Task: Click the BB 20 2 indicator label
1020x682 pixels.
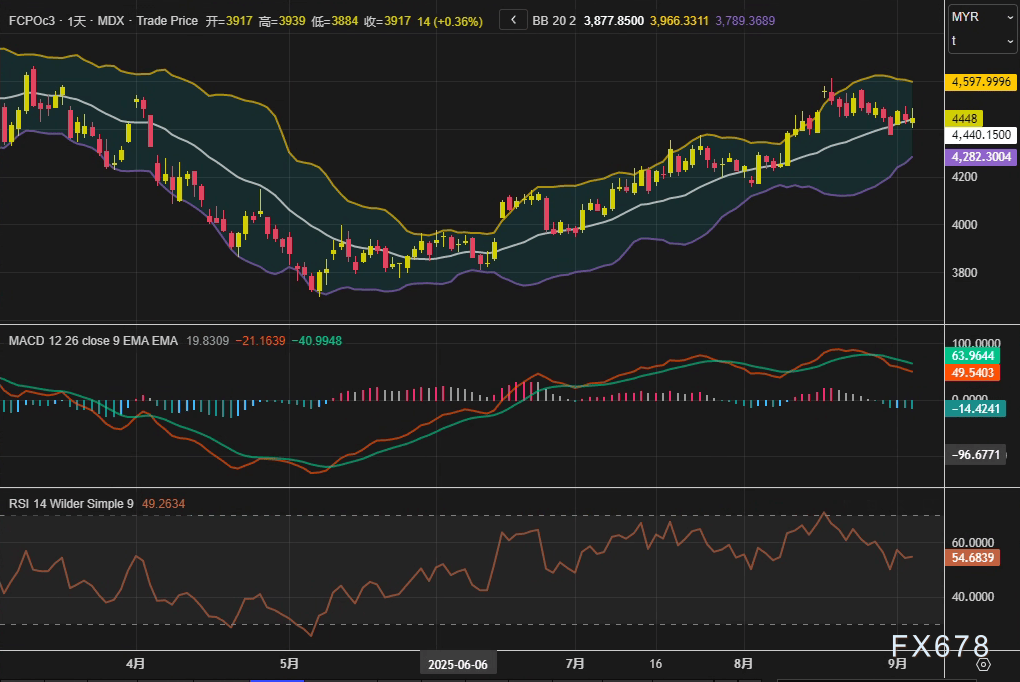Action: 553,21
